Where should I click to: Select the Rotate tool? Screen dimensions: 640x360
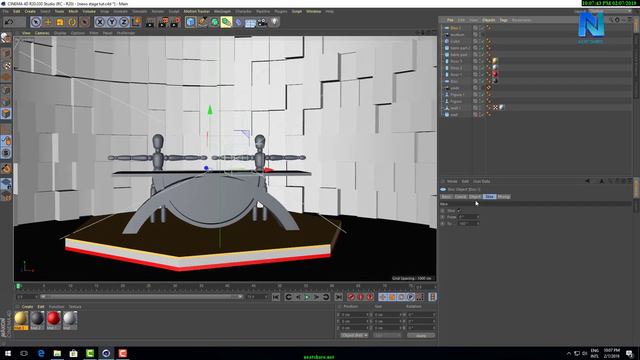click(72, 22)
